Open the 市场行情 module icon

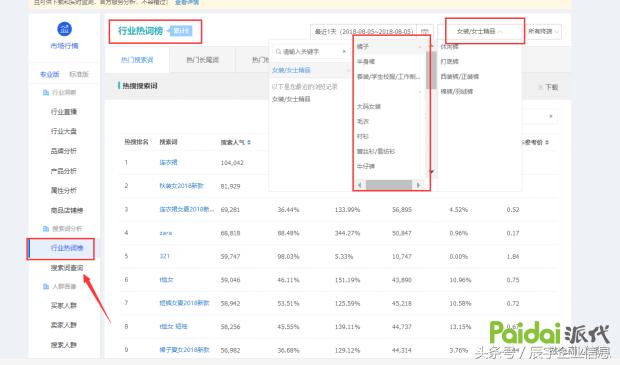pos(64,29)
